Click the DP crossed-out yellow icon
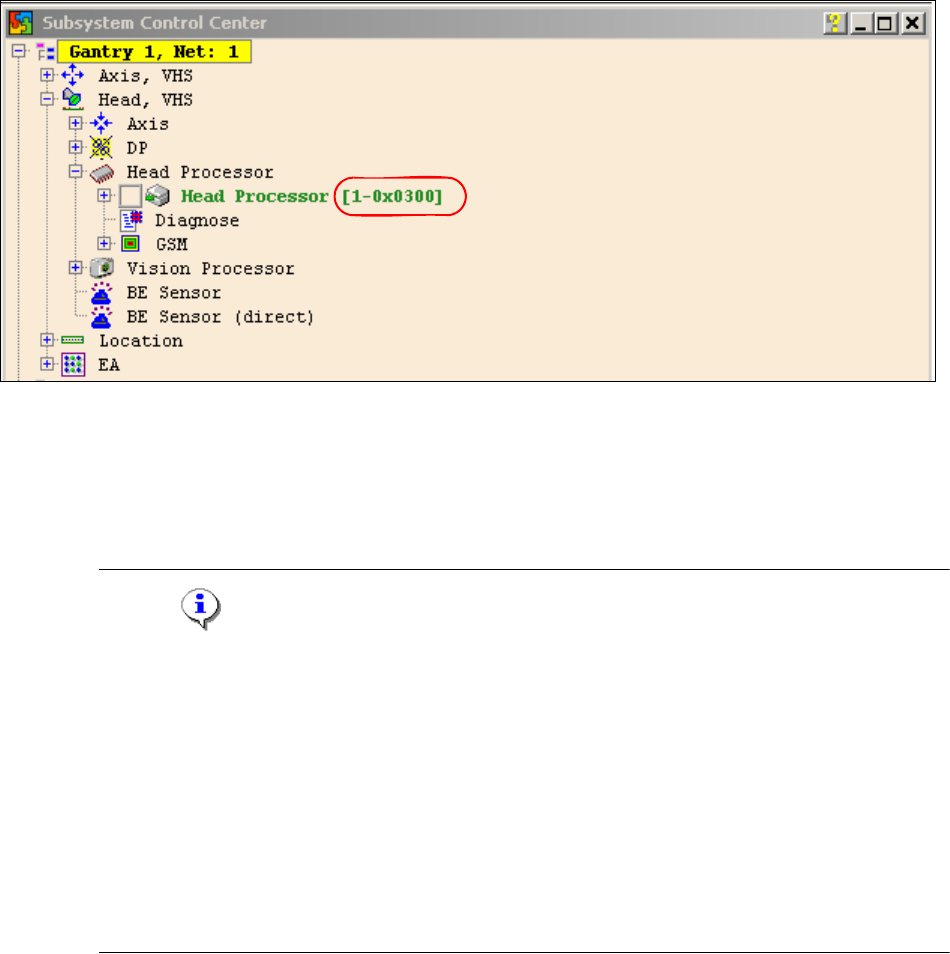950x954 pixels. [x=101, y=148]
